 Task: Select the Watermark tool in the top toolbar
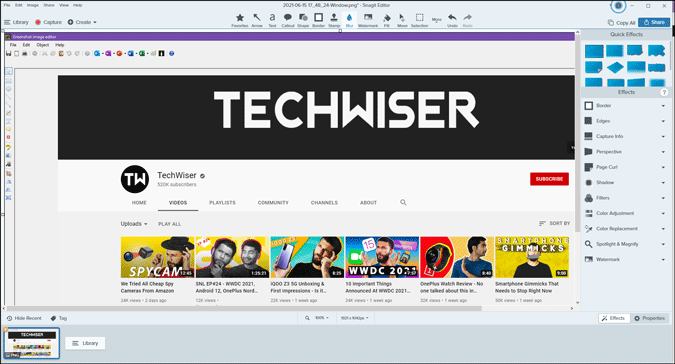coord(368,20)
